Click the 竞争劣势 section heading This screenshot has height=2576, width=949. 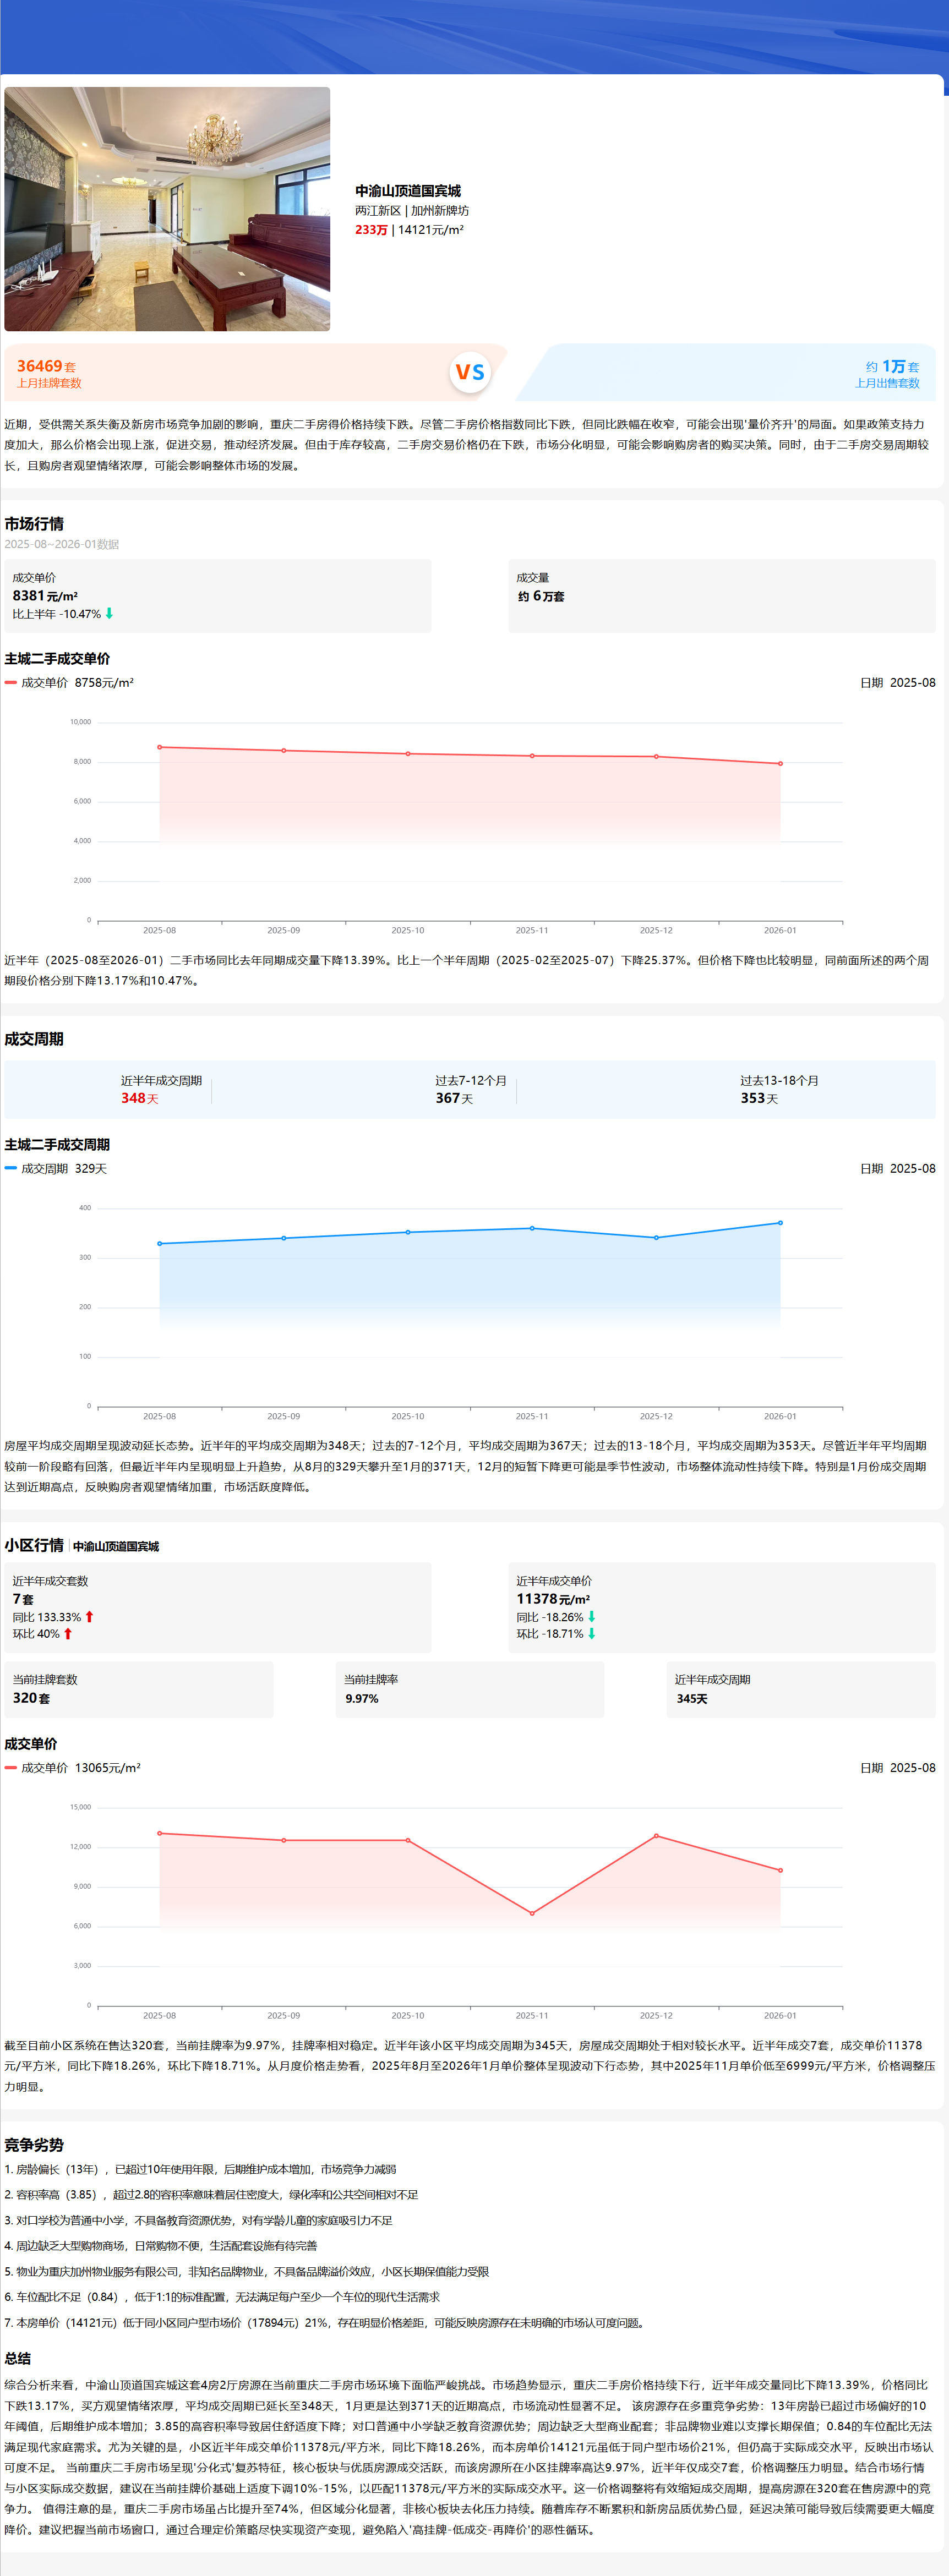tap(34, 2145)
